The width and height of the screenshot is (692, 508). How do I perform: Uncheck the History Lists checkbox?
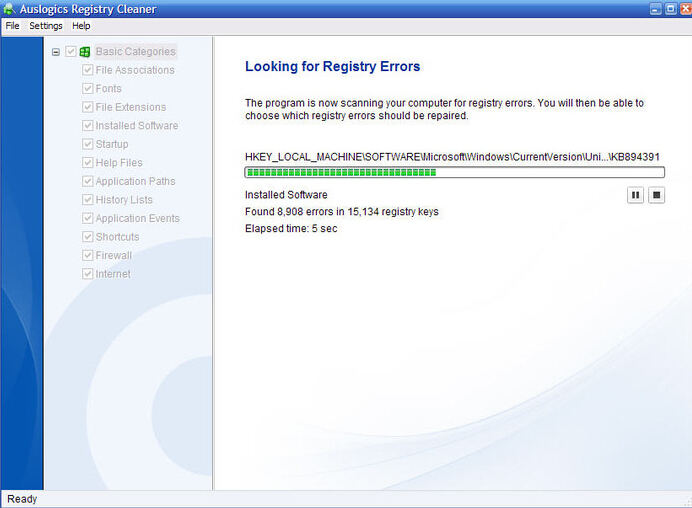coord(87,200)
